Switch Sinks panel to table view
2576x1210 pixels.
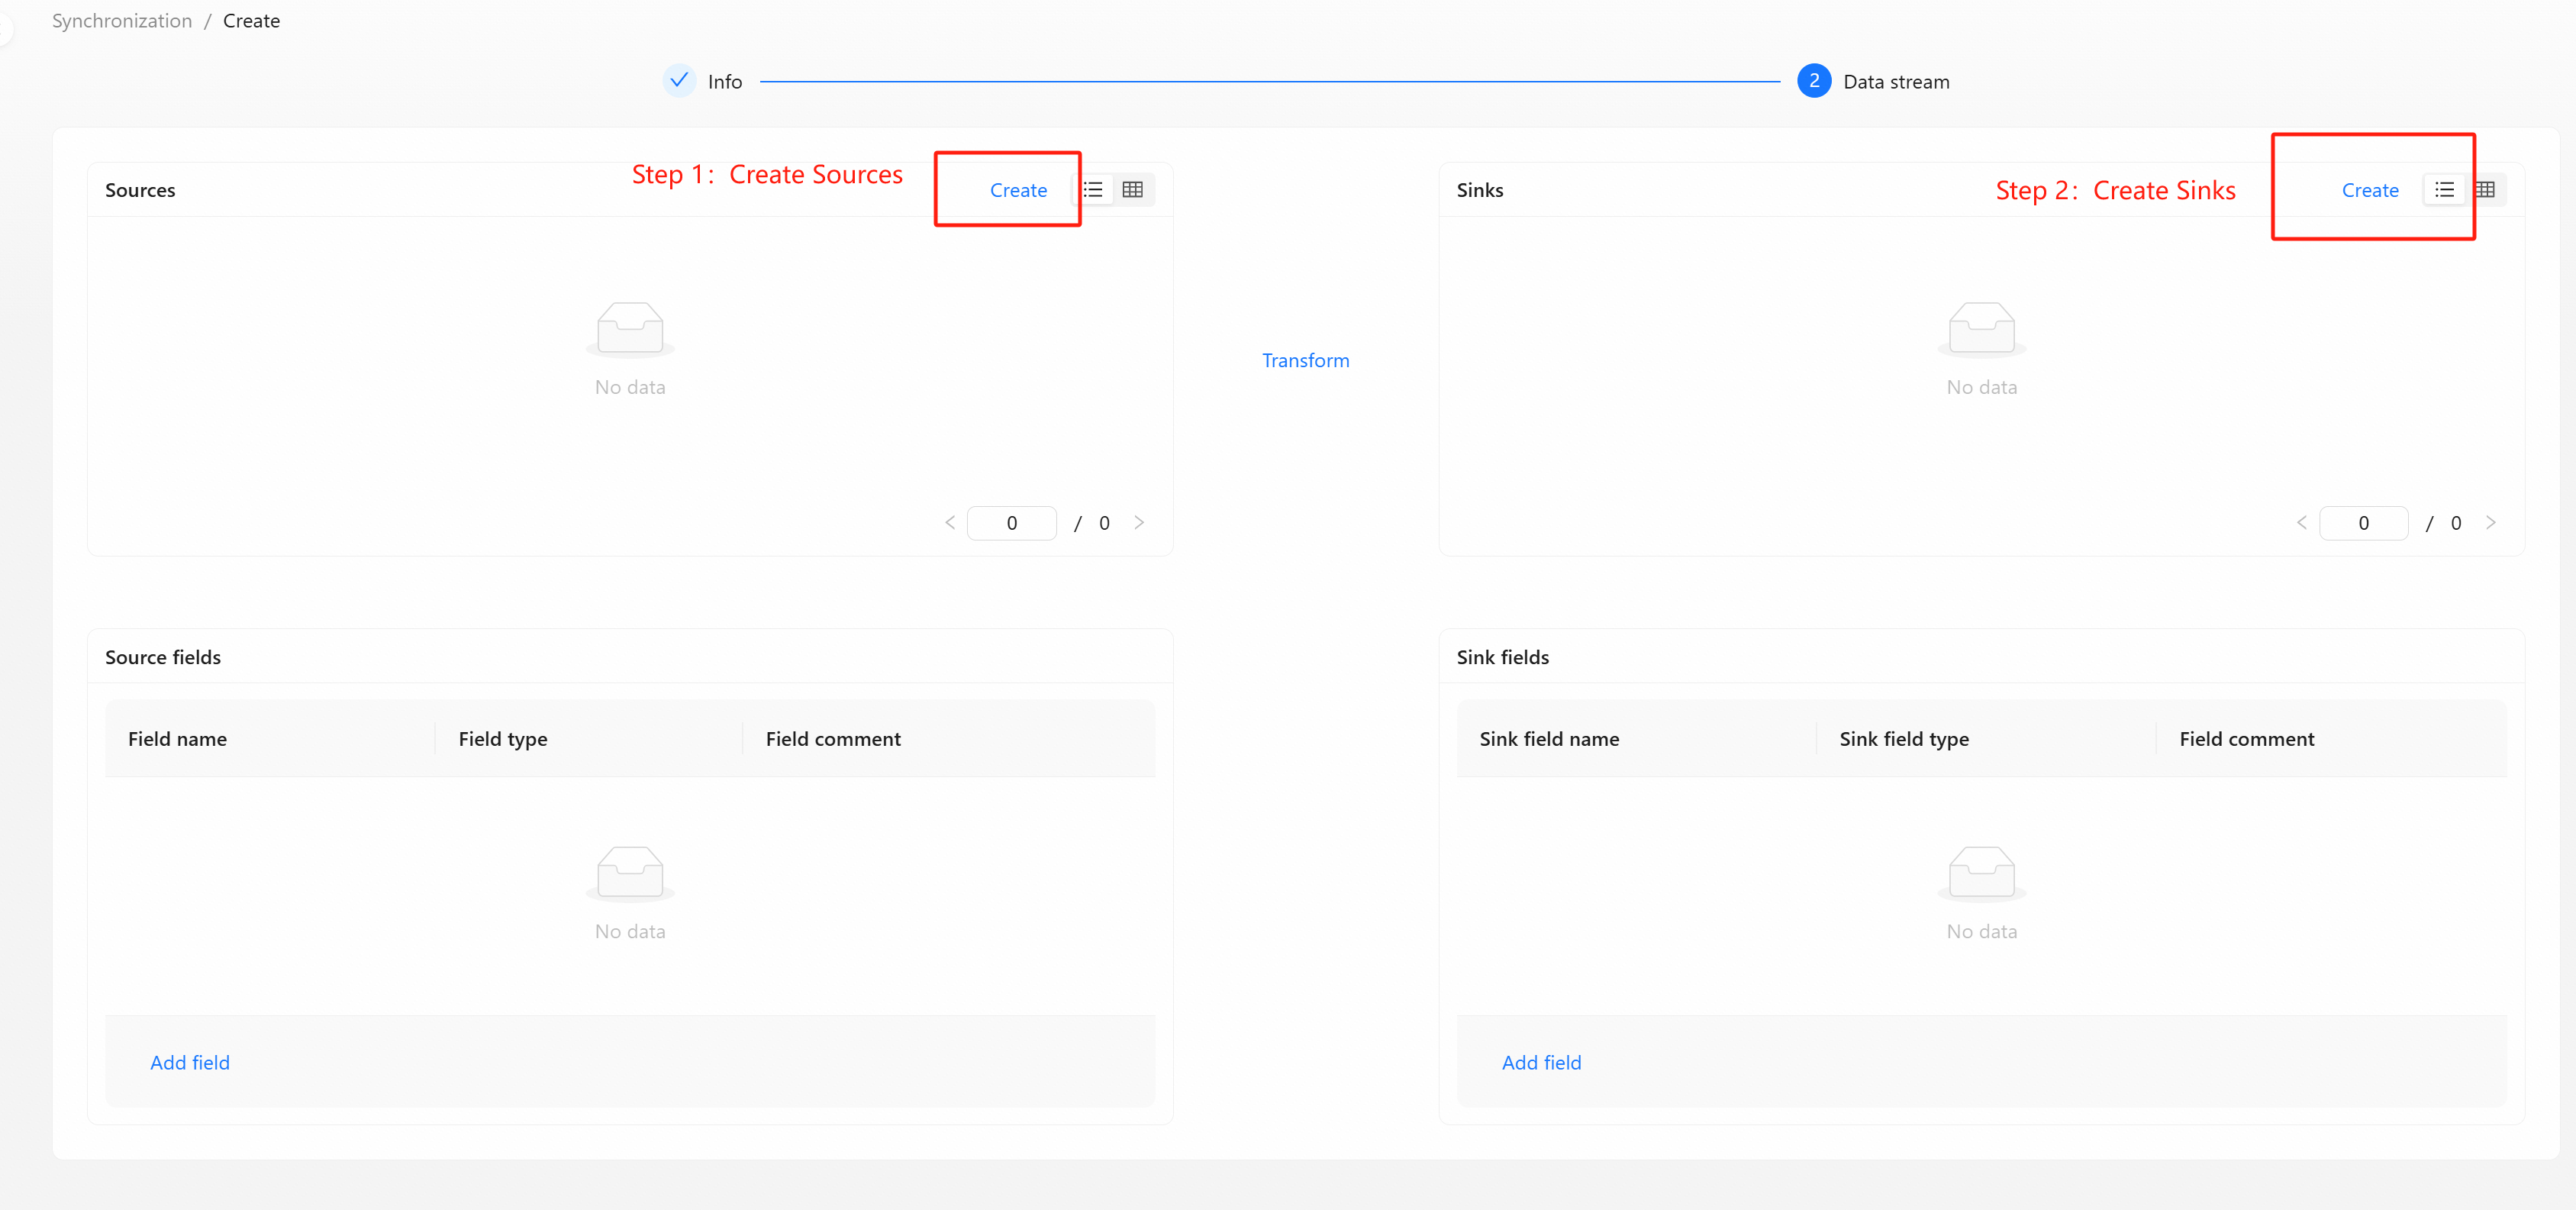[x=2486, y=190]
